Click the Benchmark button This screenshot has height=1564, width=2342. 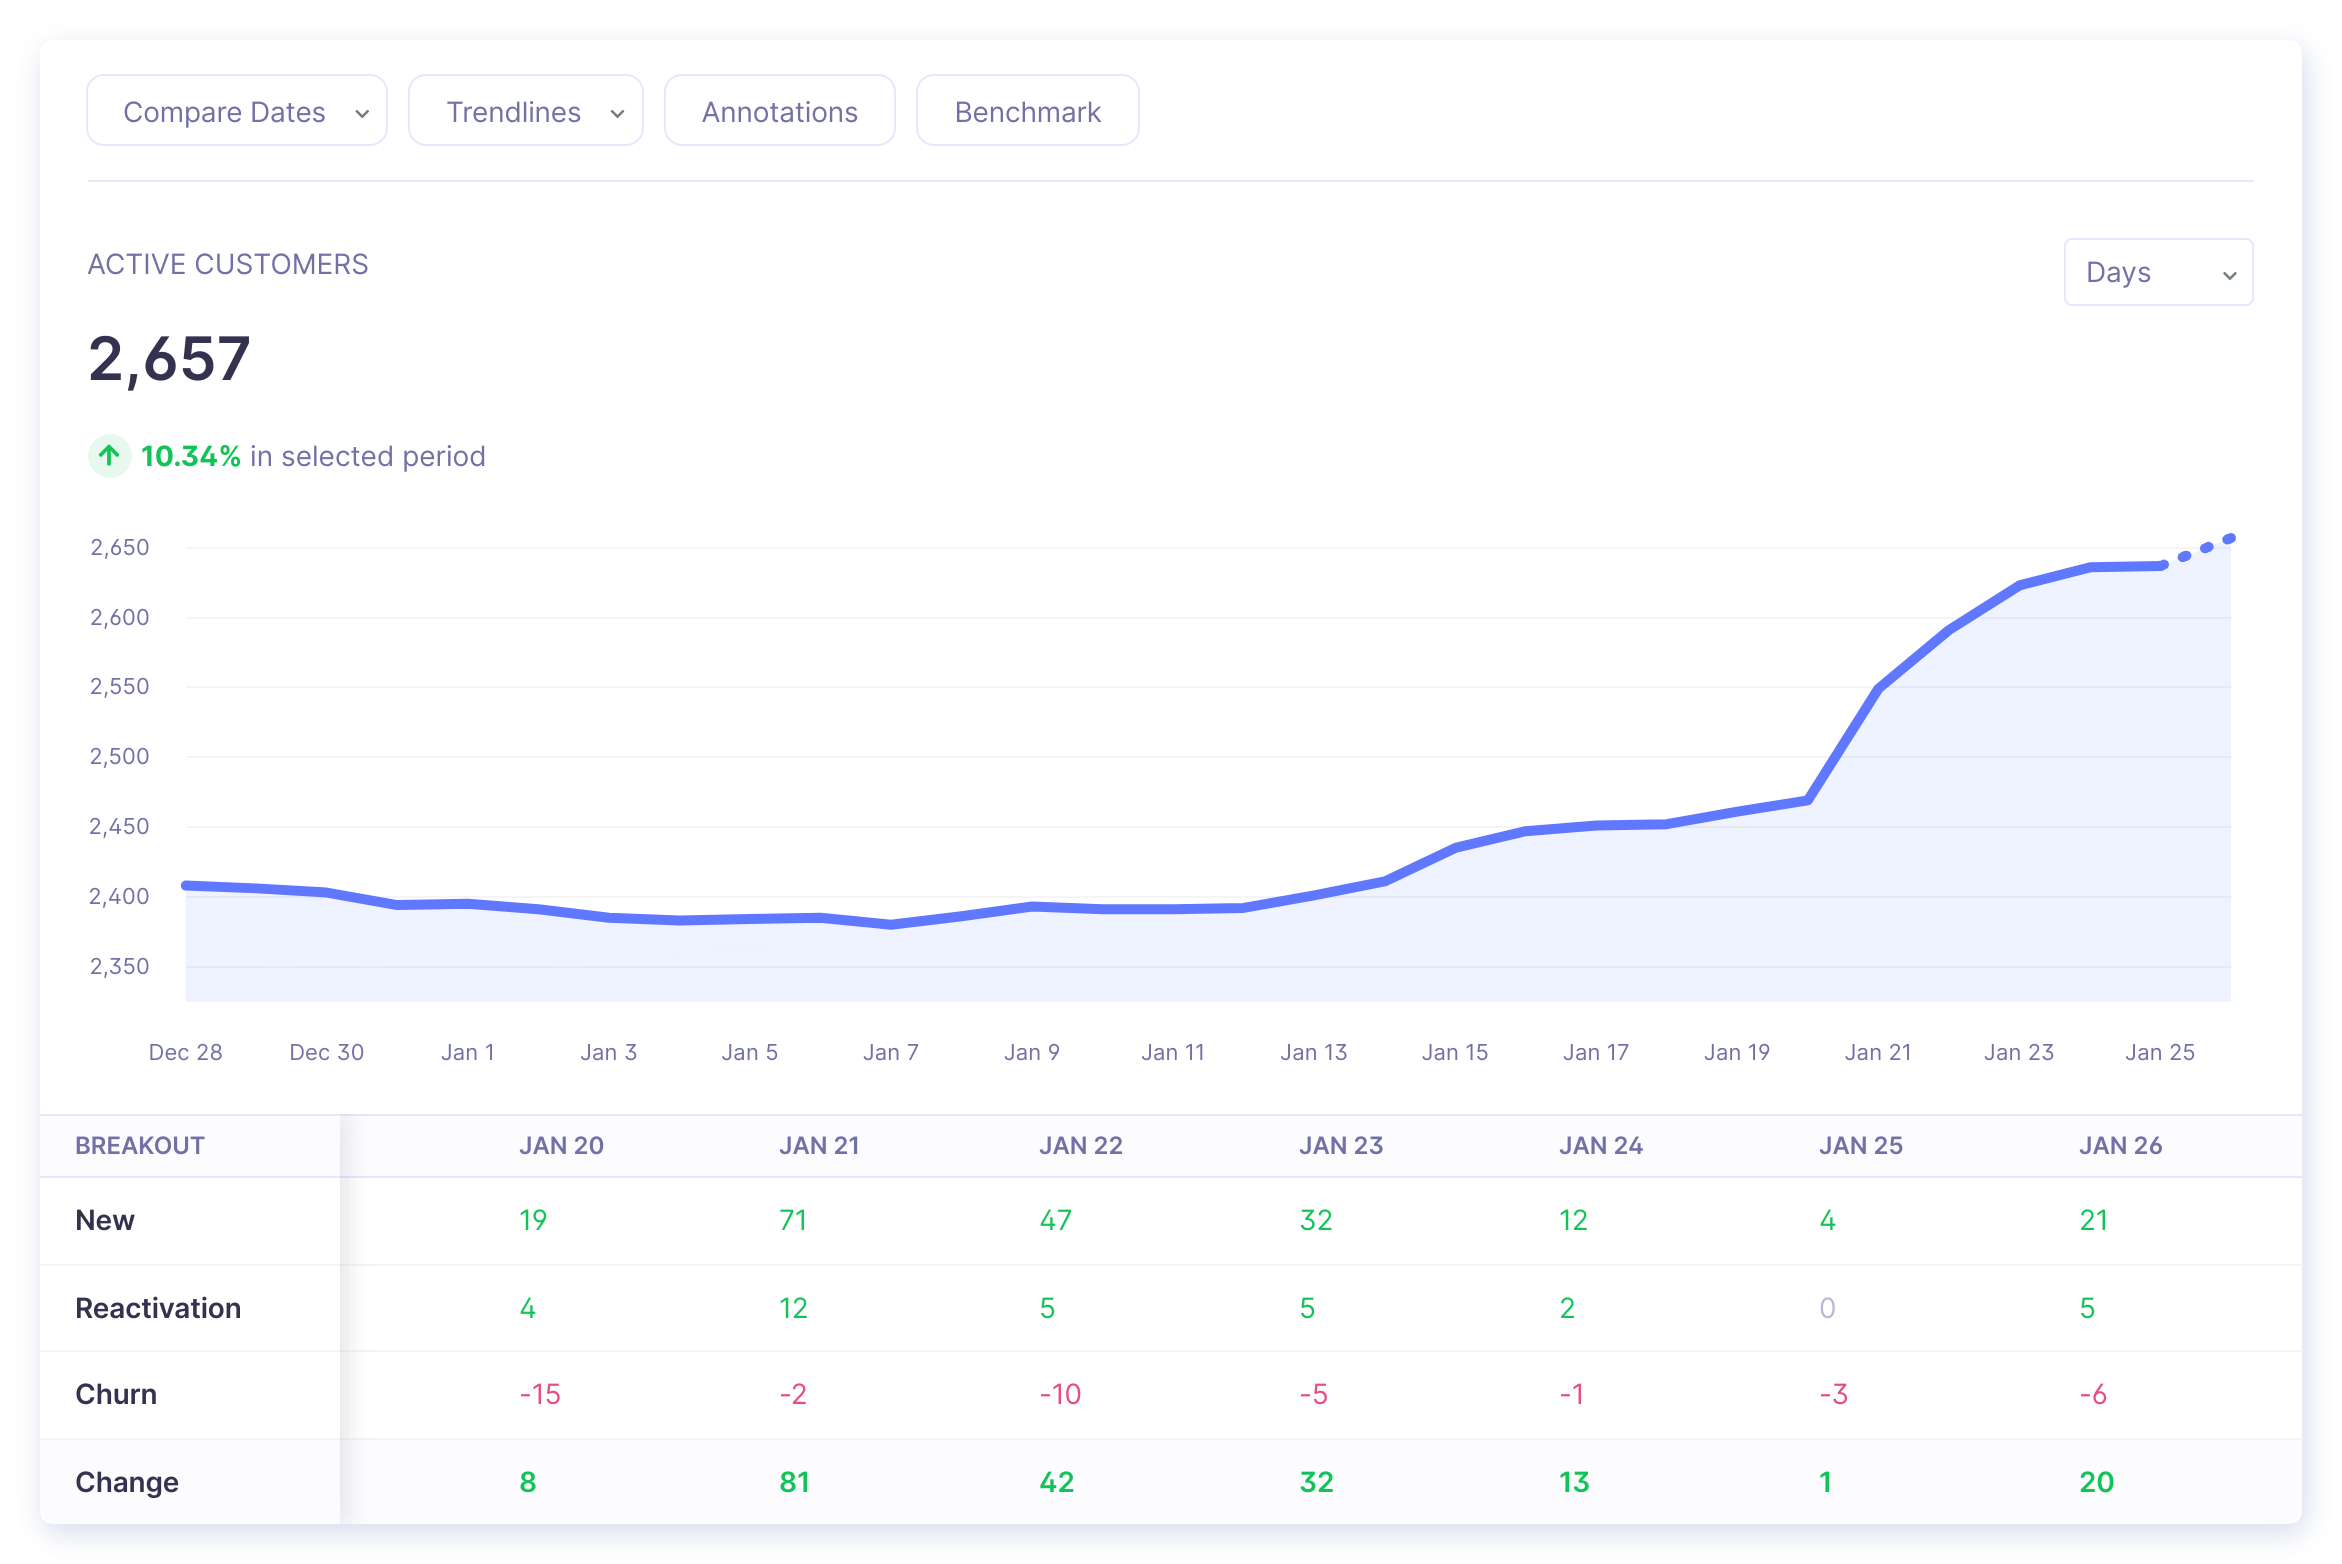[x=1027, y=111]
